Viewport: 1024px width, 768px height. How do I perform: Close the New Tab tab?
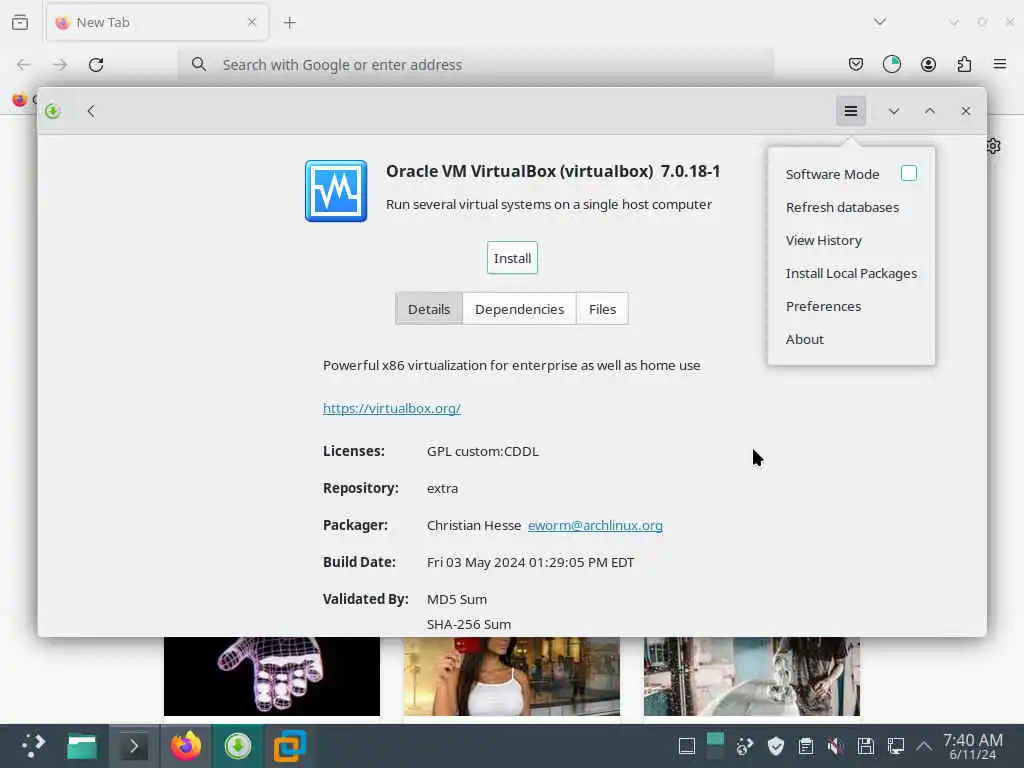(251, 22)
